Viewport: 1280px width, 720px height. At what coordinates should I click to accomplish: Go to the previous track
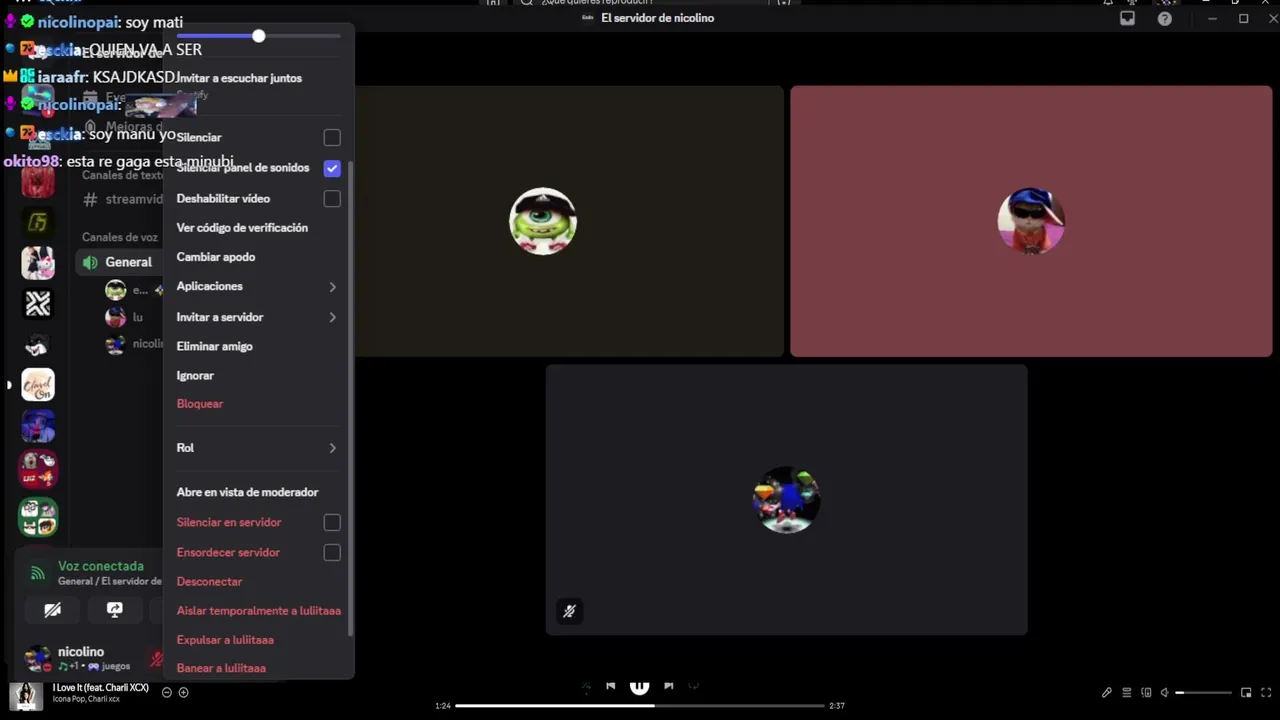point(610,686)
